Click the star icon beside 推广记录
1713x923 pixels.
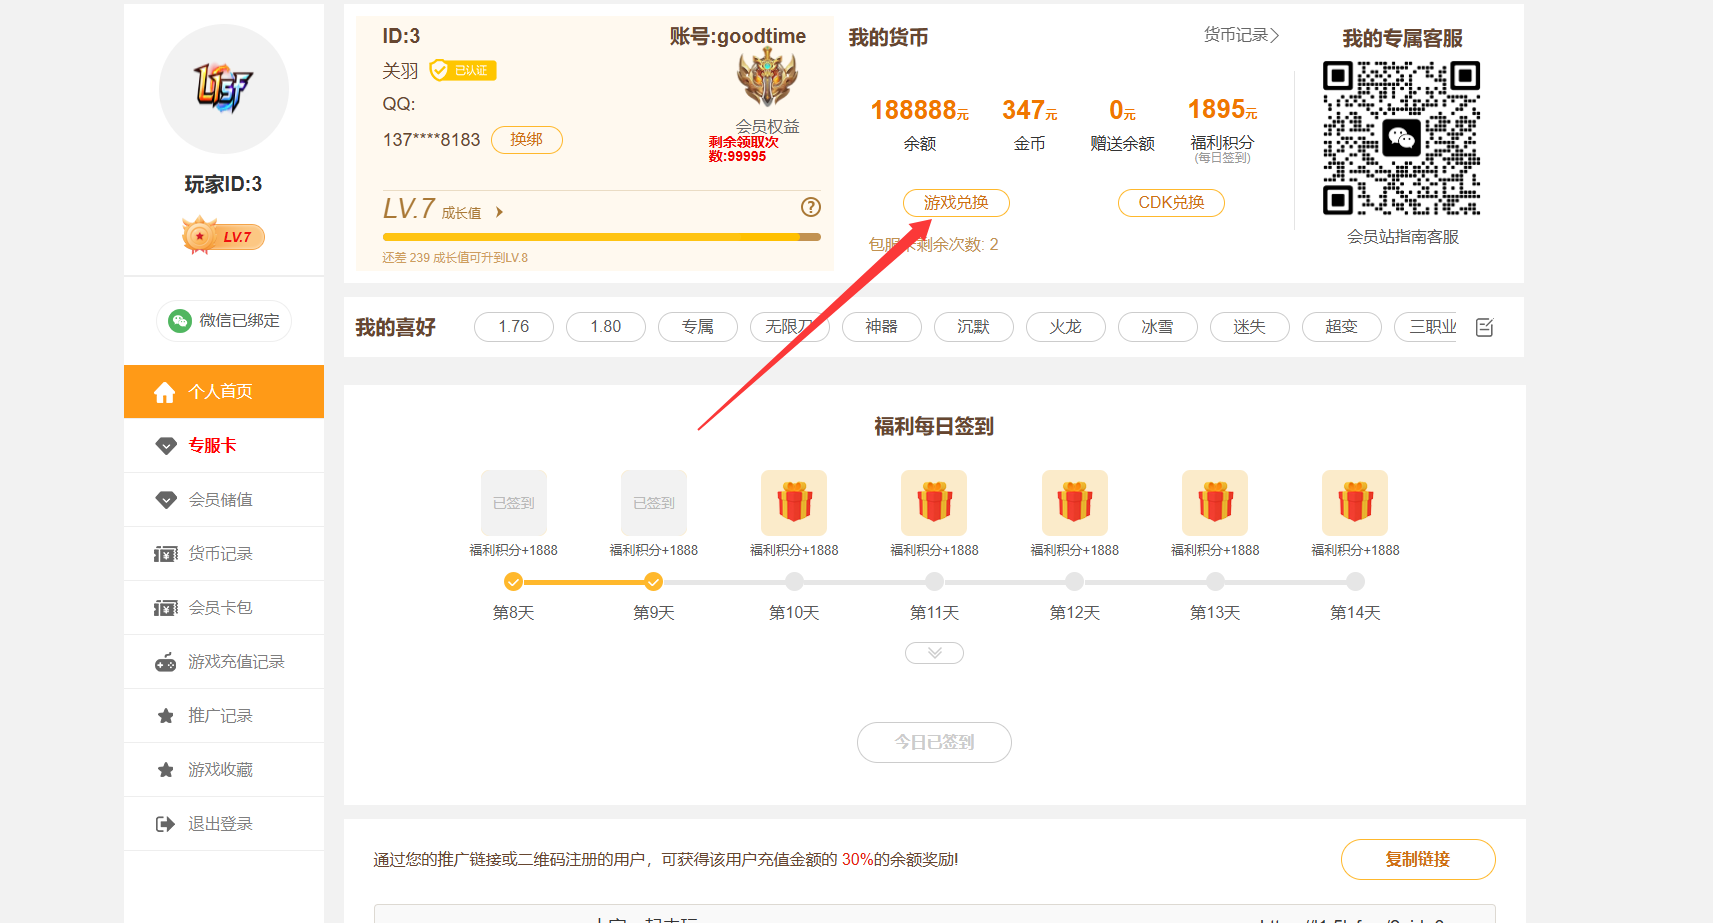point(166,716)
